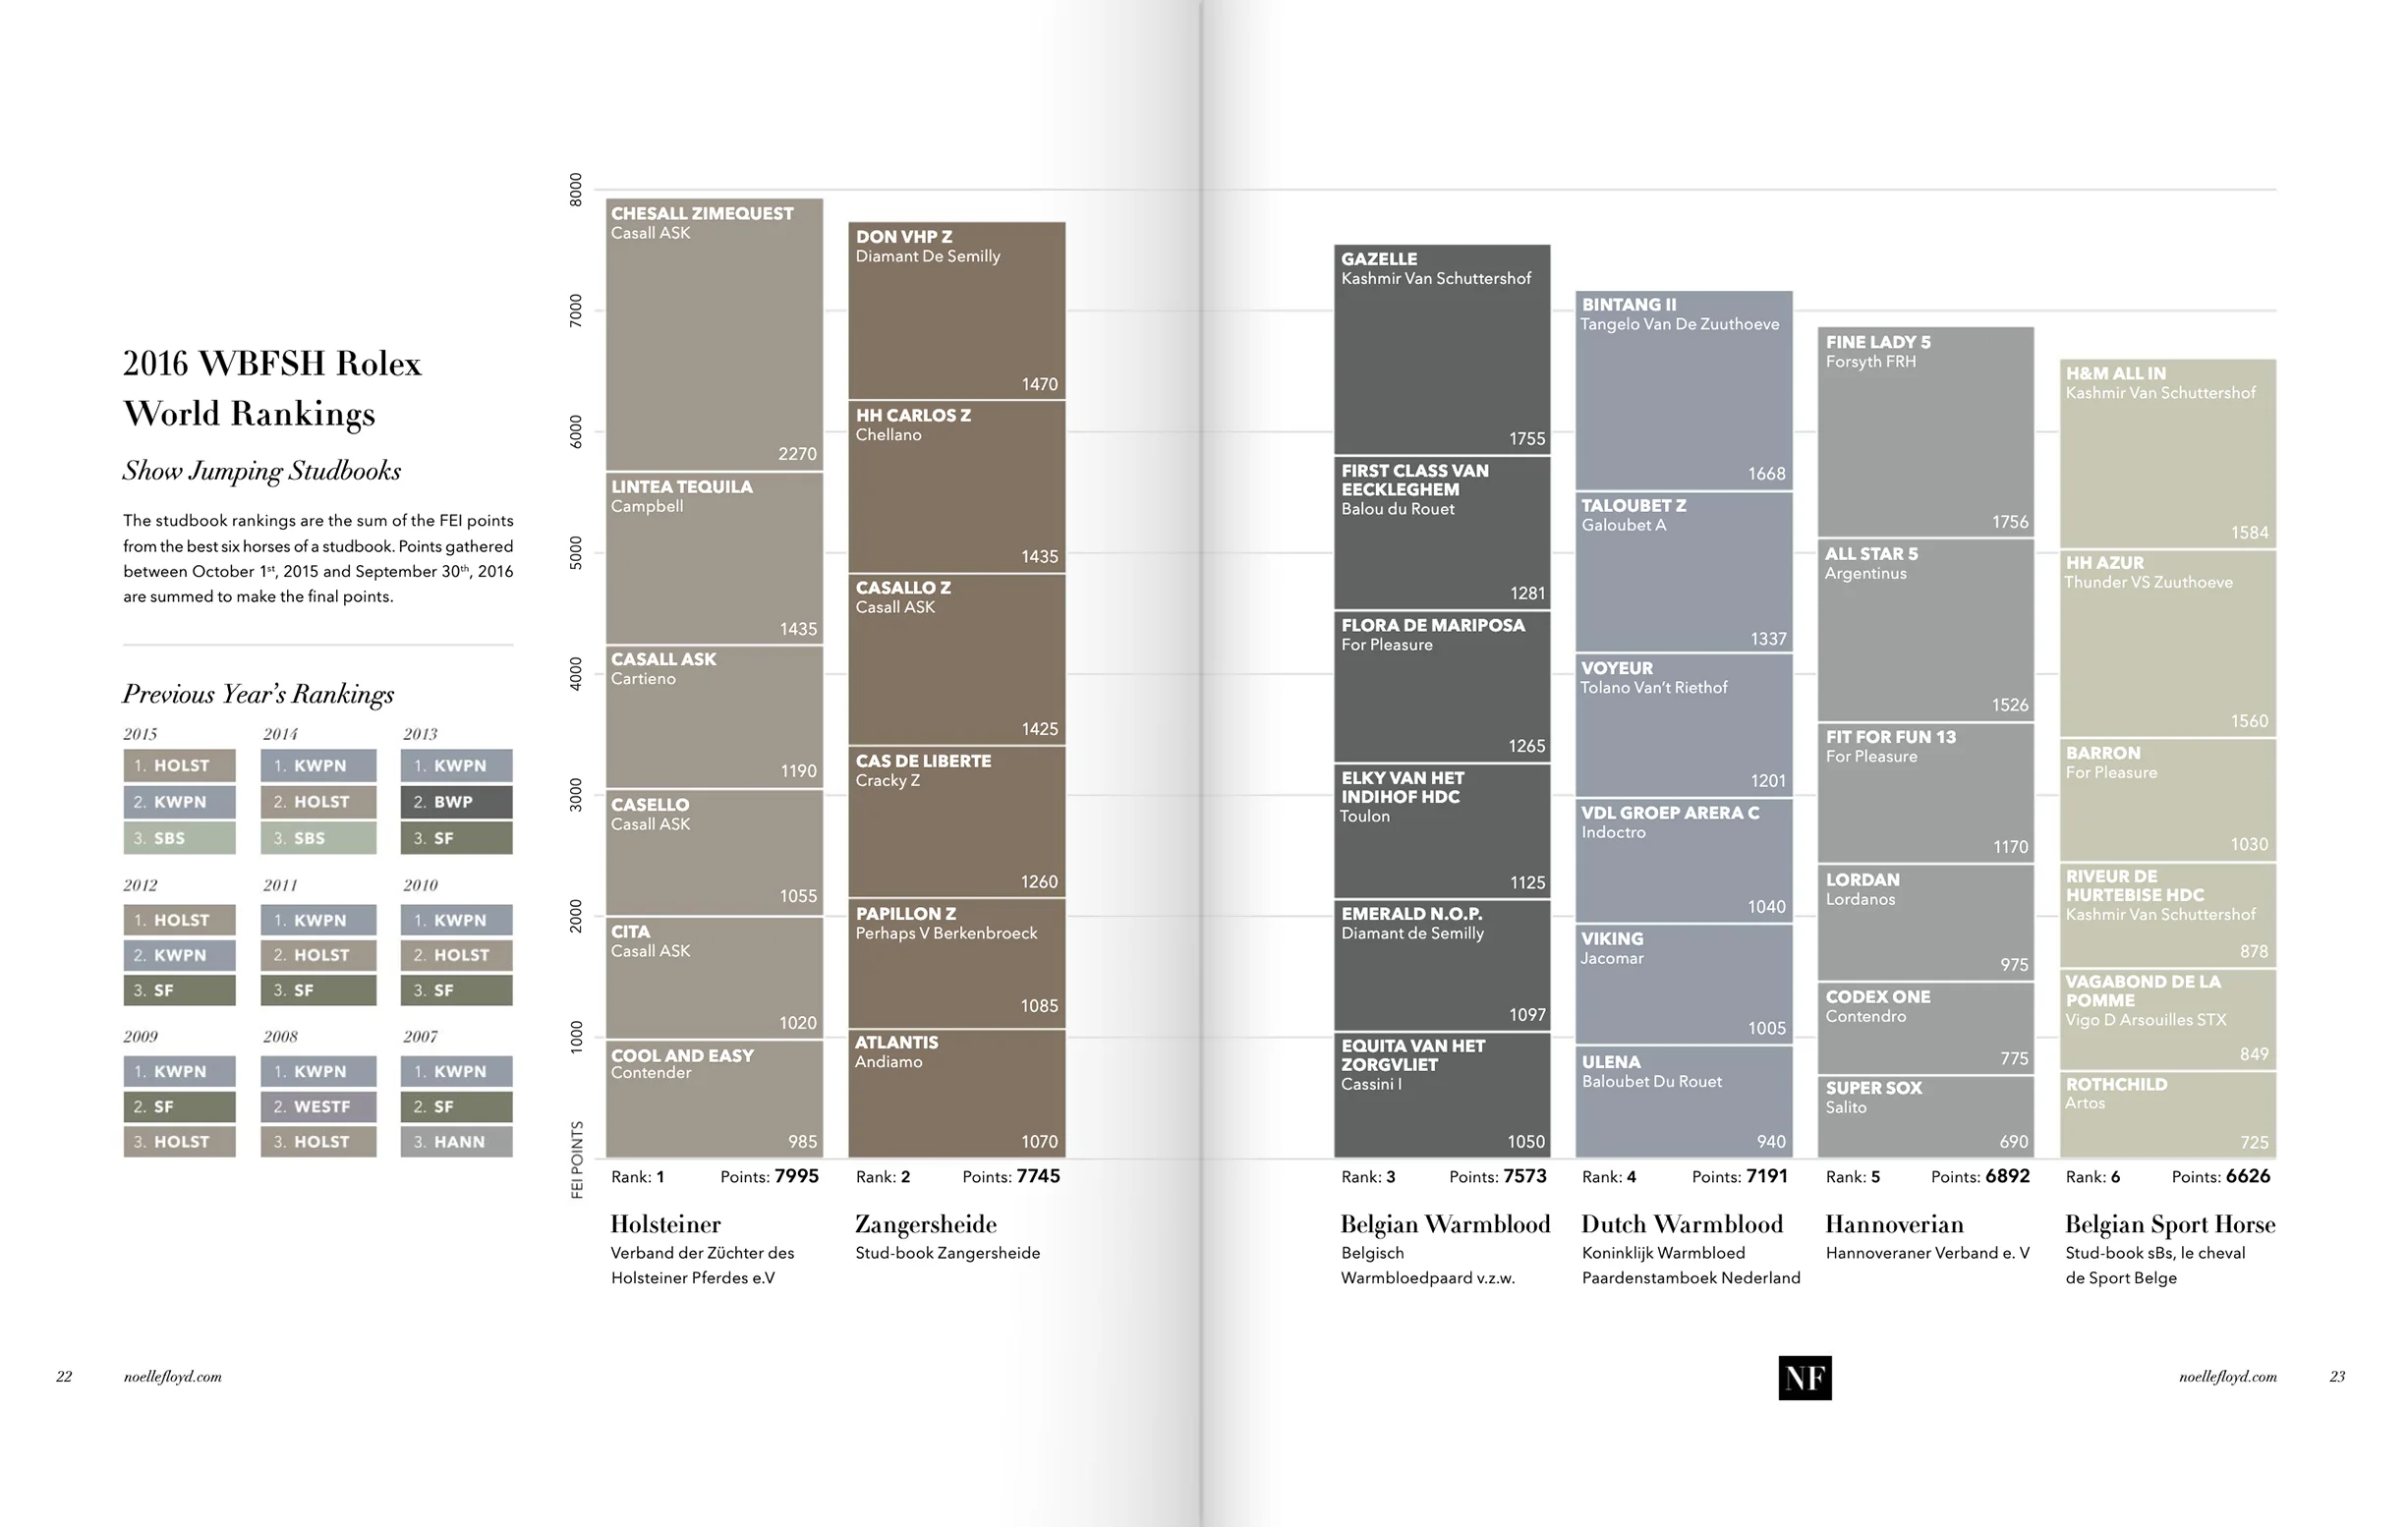Image resolution: width=2408 pixels, height=1527 pixels.
Task: Click the NF logo at the page bottom
Action: coord(1804,1377)
